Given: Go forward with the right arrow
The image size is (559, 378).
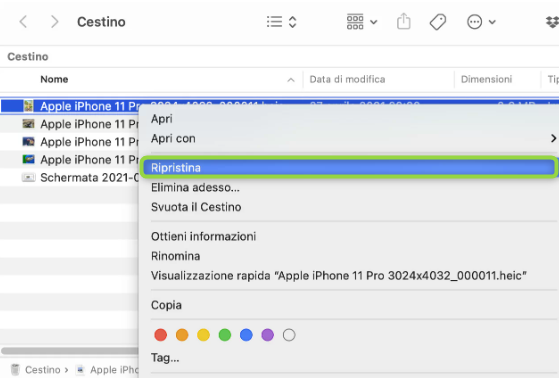Looking at the screenshot, I should [54, 22].
